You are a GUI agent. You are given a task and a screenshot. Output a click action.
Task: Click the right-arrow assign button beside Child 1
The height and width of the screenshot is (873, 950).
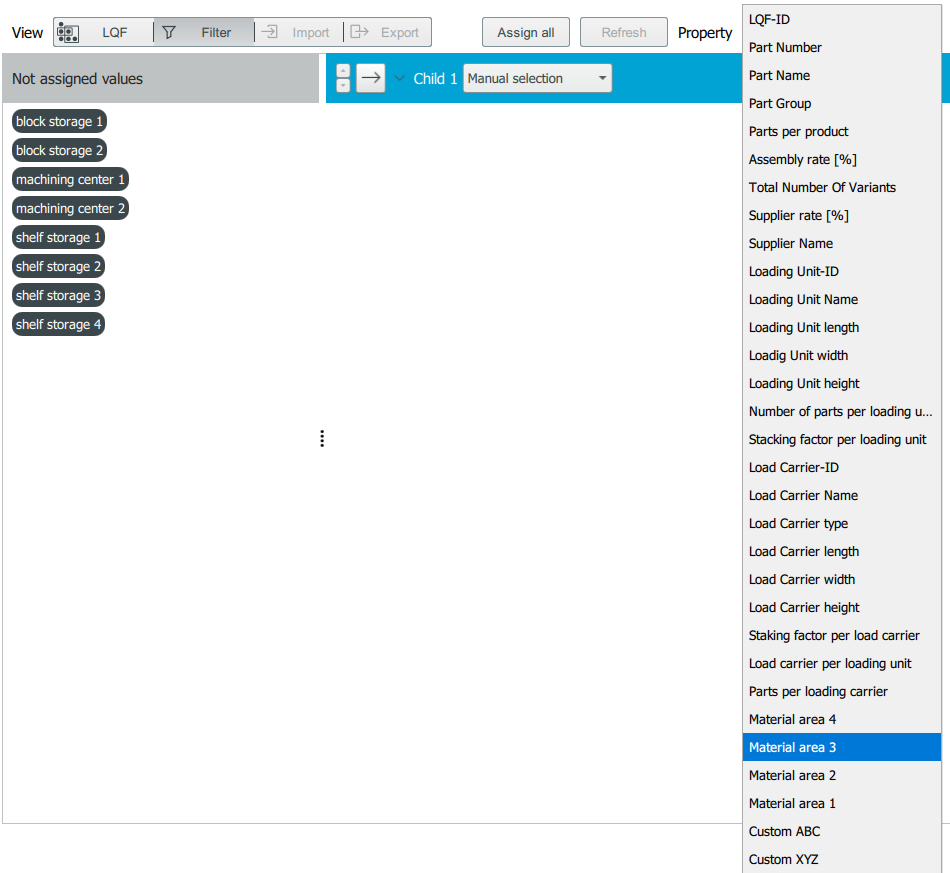click(371, 78)
